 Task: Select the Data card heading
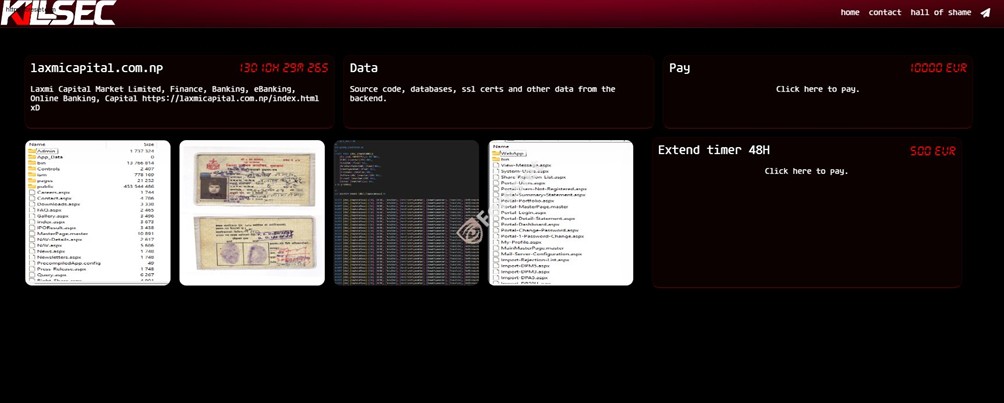tap(364, 68)
